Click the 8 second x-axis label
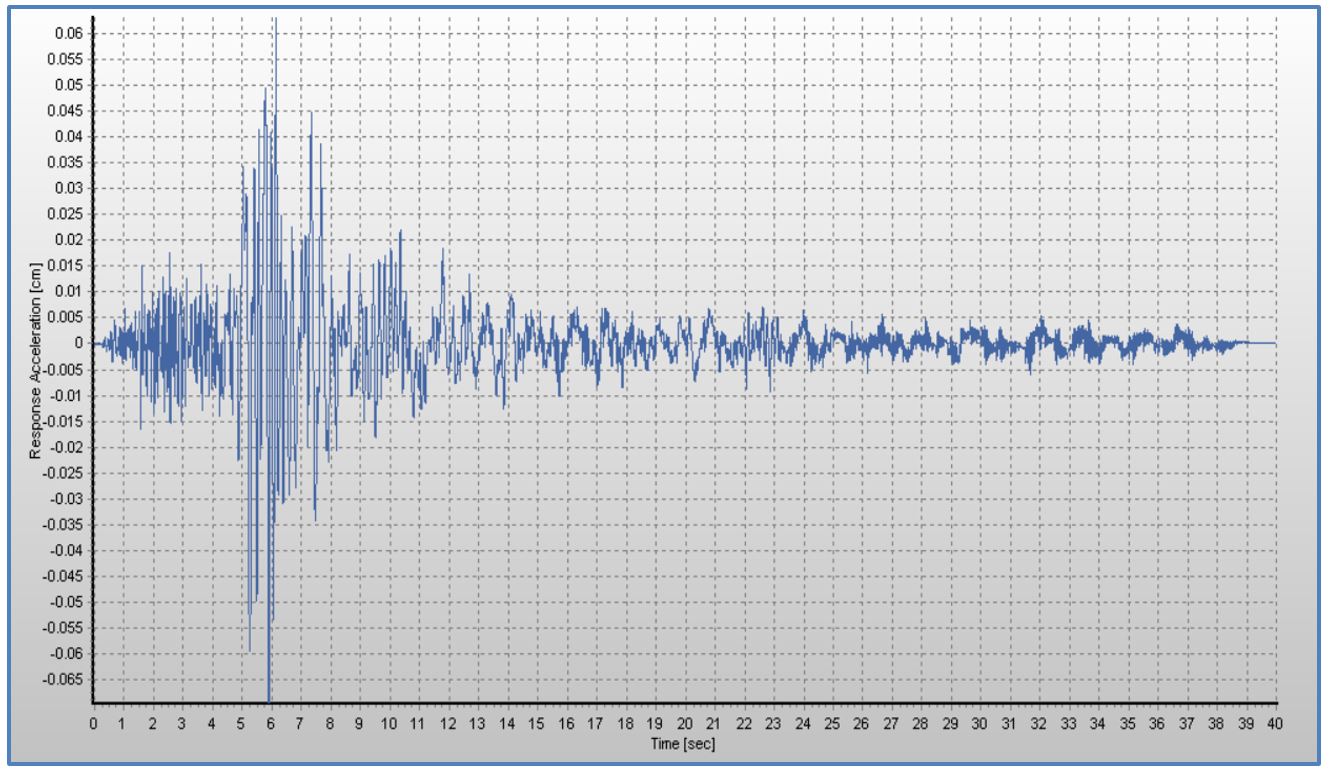1330x772 pixels. click(x=330, y=723)
